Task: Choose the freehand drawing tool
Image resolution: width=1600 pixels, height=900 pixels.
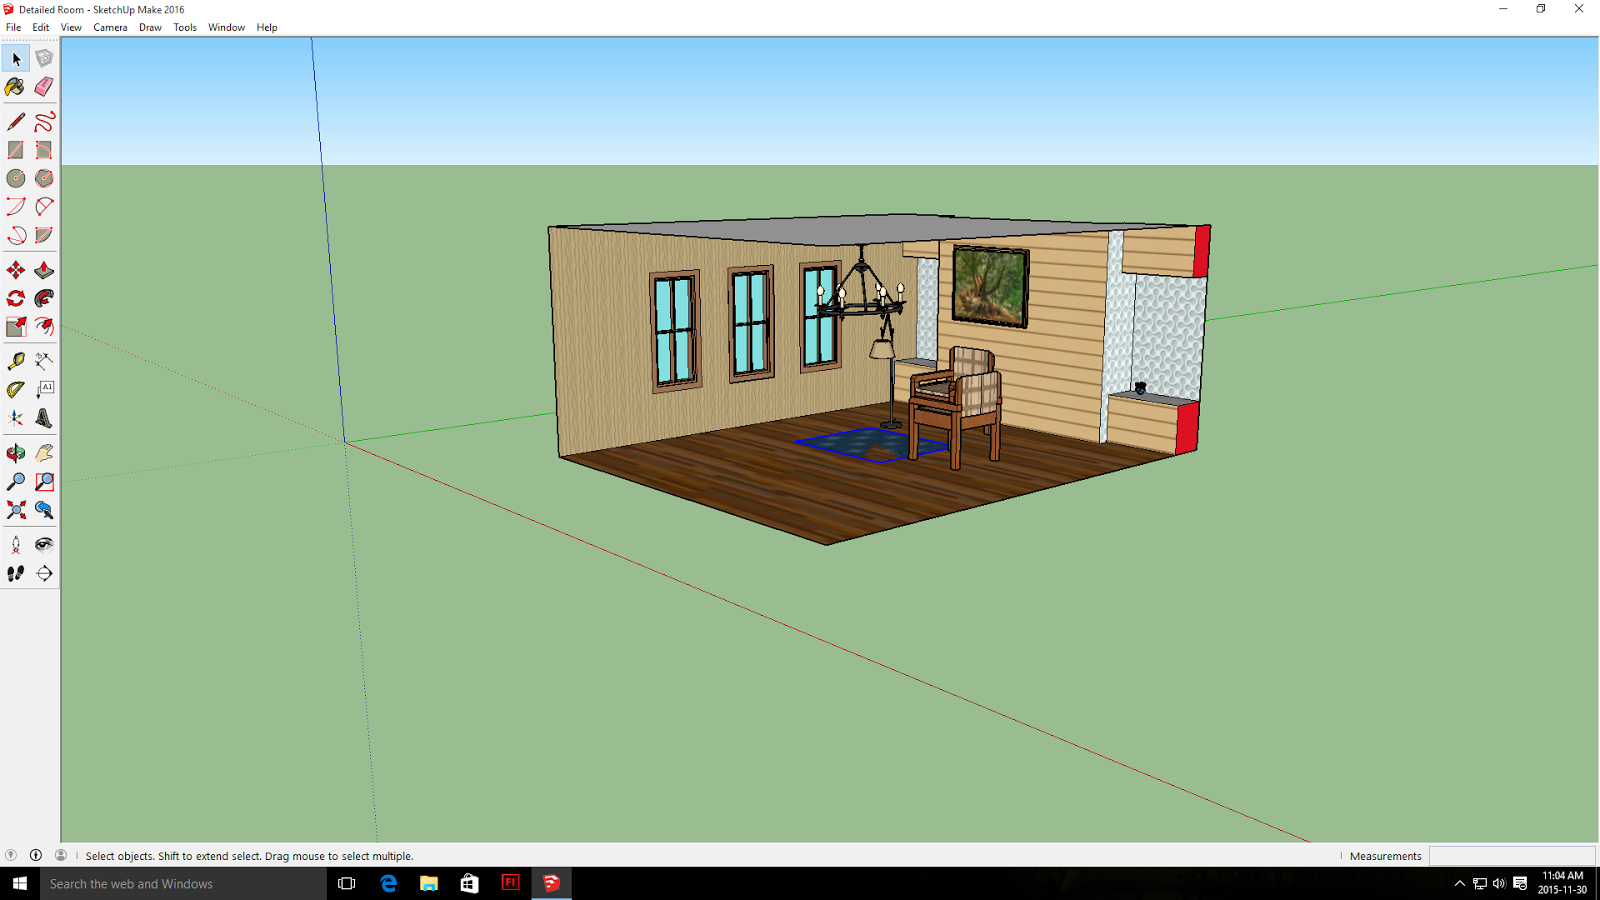Action: point(44,122)
